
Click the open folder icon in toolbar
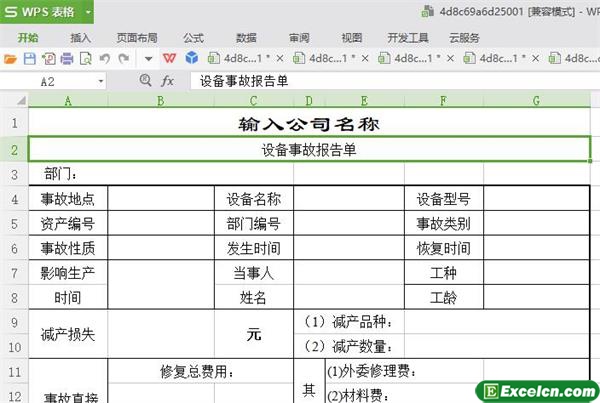[x=10, y=59]
